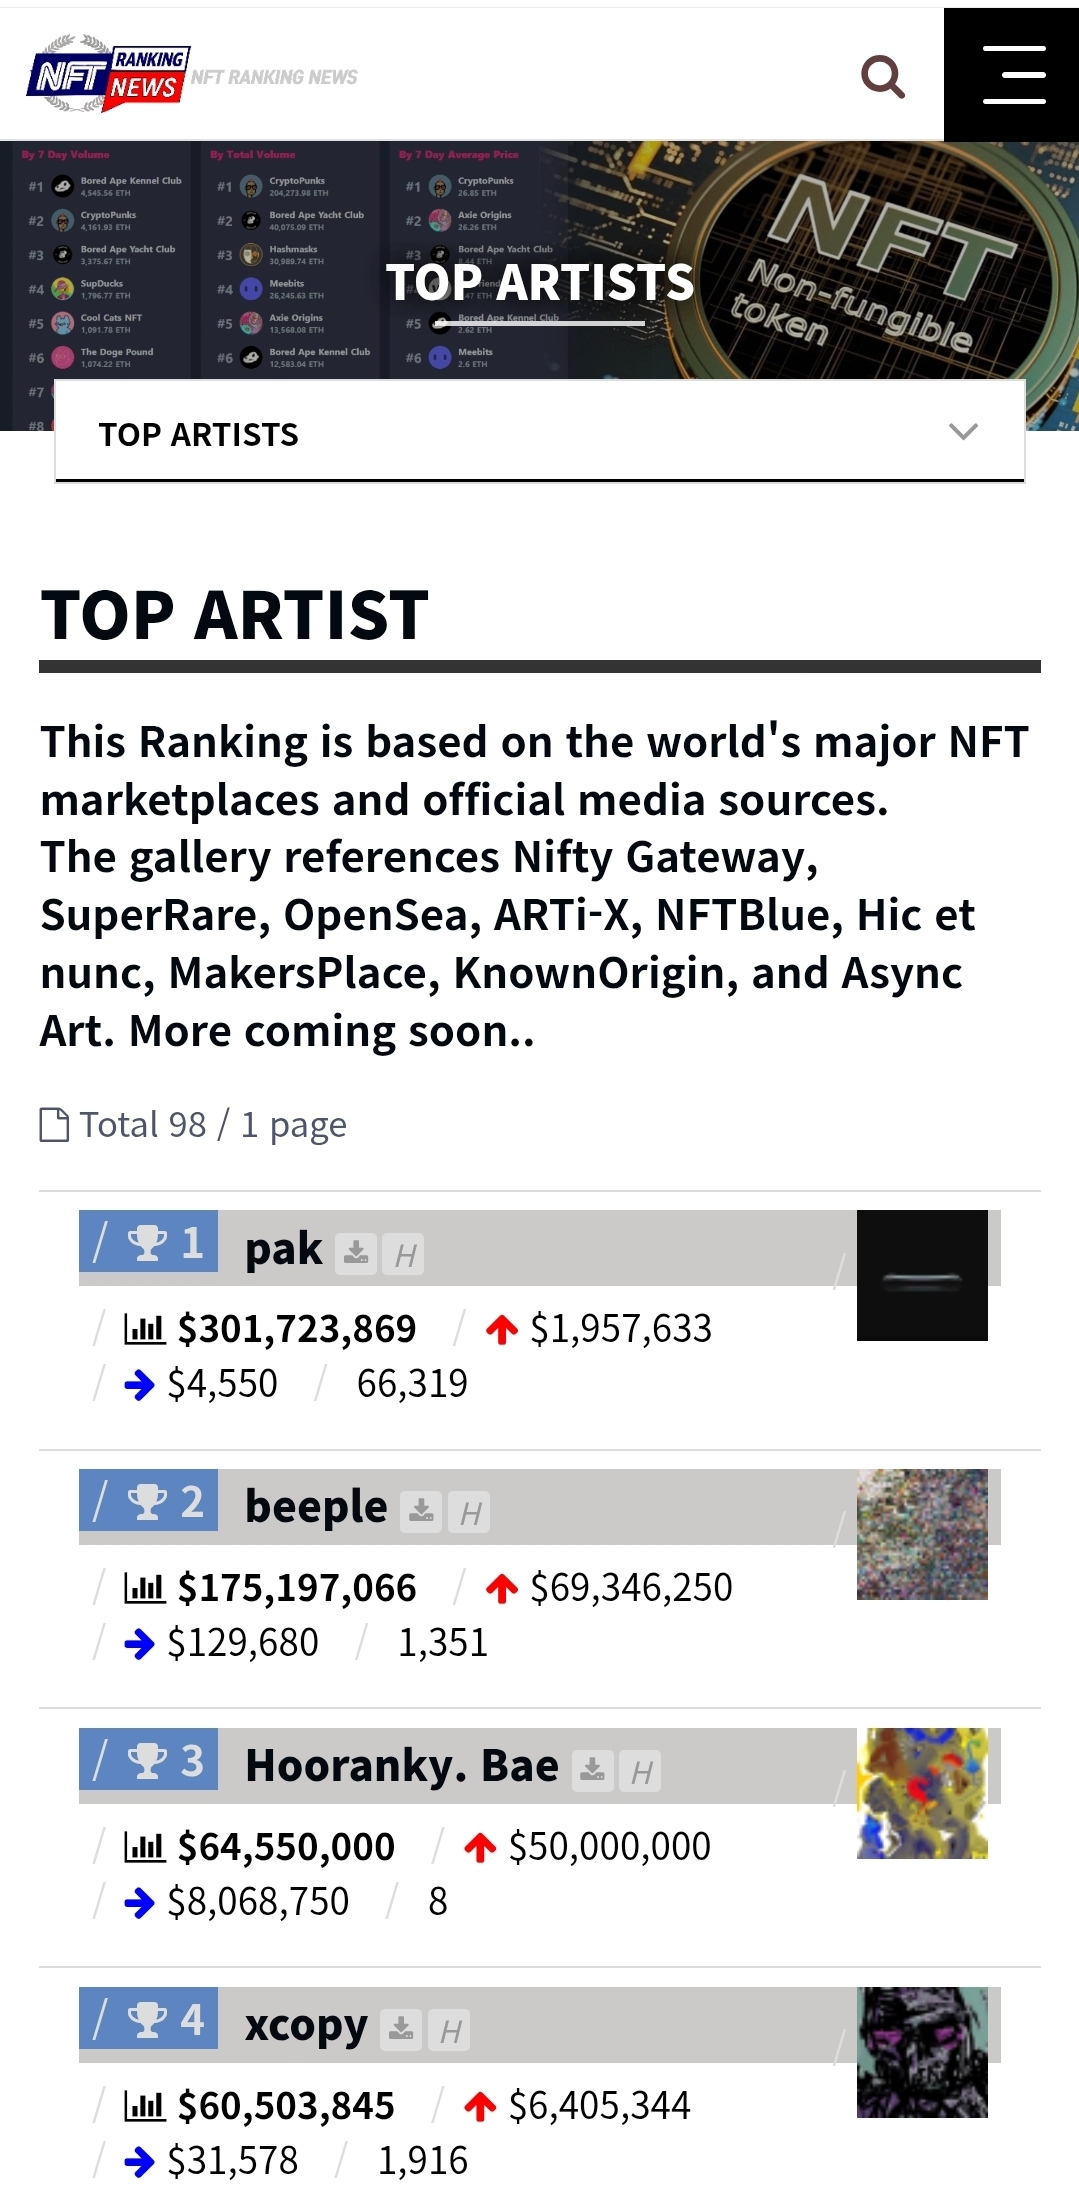View xcopy's artwork thumbnail
1079x2208 pixels.
tap(922, 2052)
